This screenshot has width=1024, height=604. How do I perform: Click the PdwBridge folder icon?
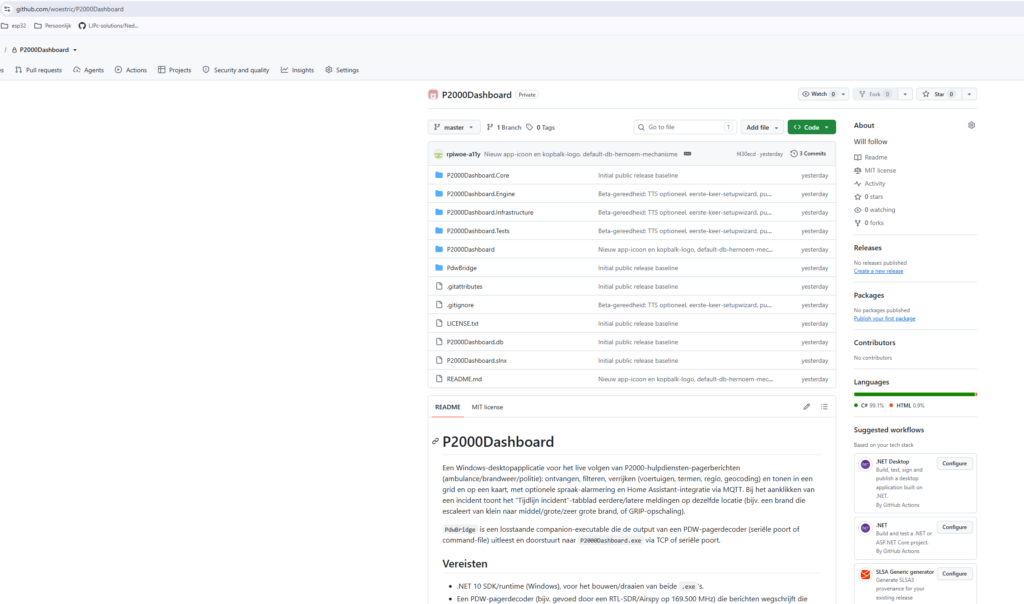click(439, 268)
